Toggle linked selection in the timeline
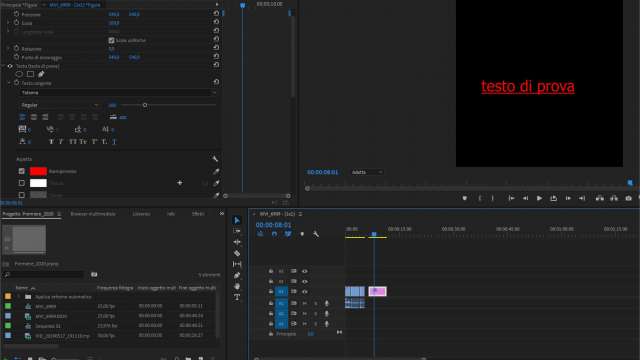 288,234
